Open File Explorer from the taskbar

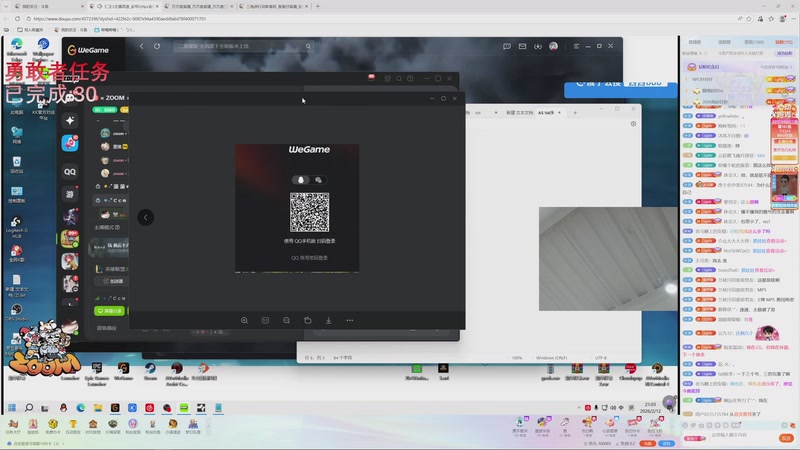tap(98, 408)
